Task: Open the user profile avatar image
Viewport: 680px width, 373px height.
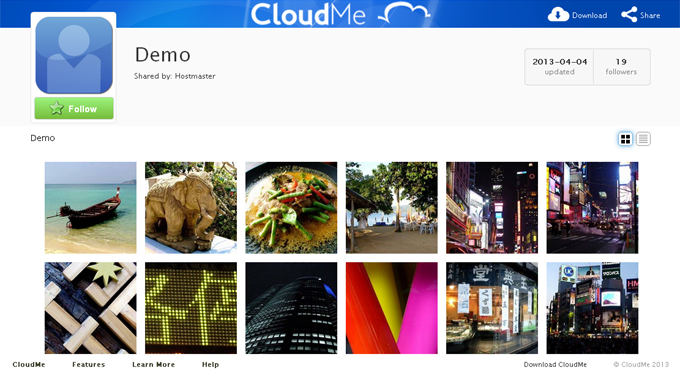Action: coord(74,55)
